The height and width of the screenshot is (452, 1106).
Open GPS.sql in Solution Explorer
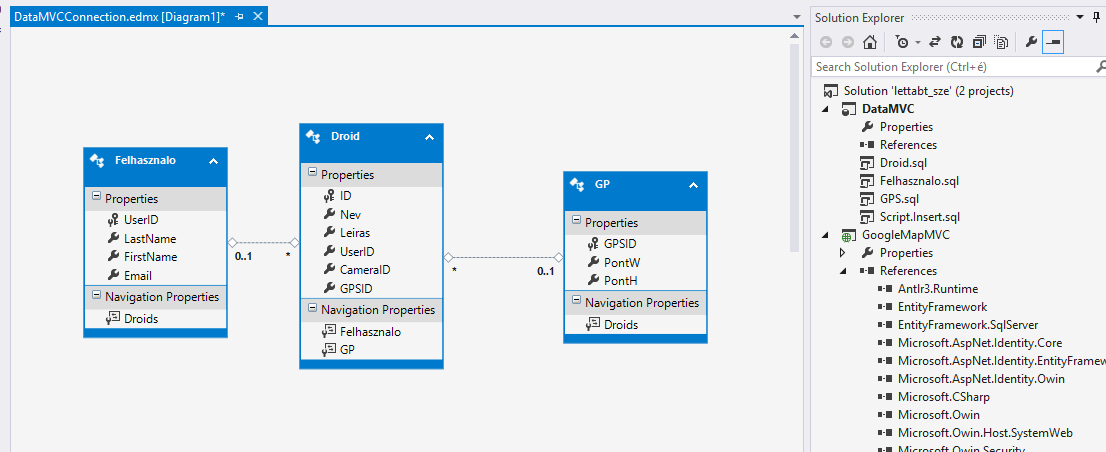[x=899, y=199]
